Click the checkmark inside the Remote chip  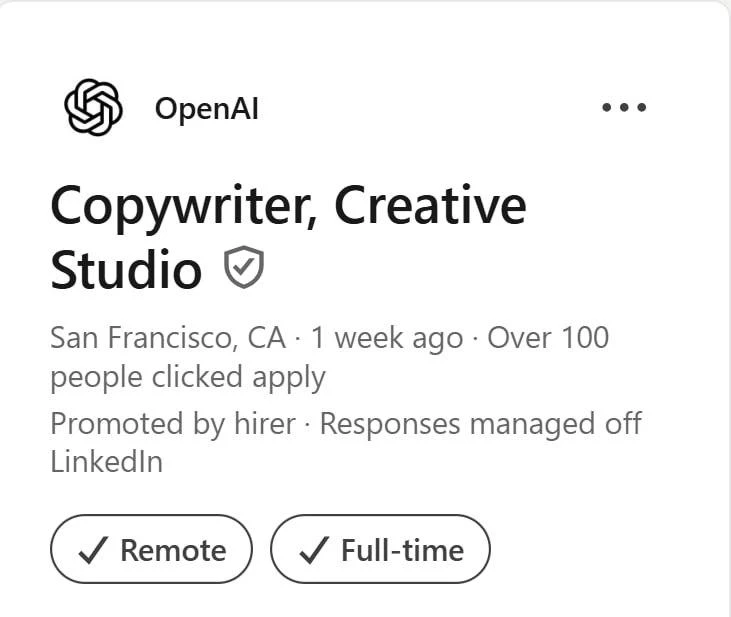point(93,550)
